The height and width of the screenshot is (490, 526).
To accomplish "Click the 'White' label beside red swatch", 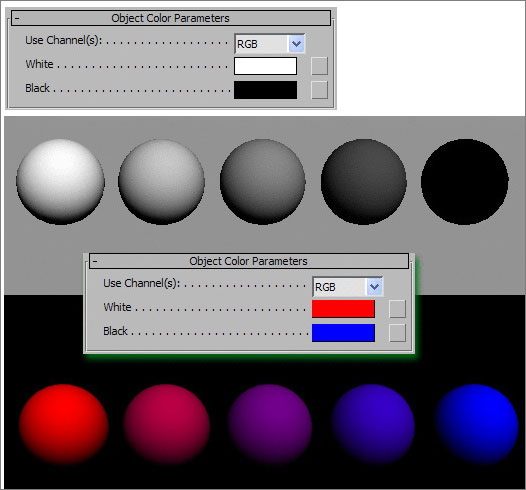I will coord(117,307).
